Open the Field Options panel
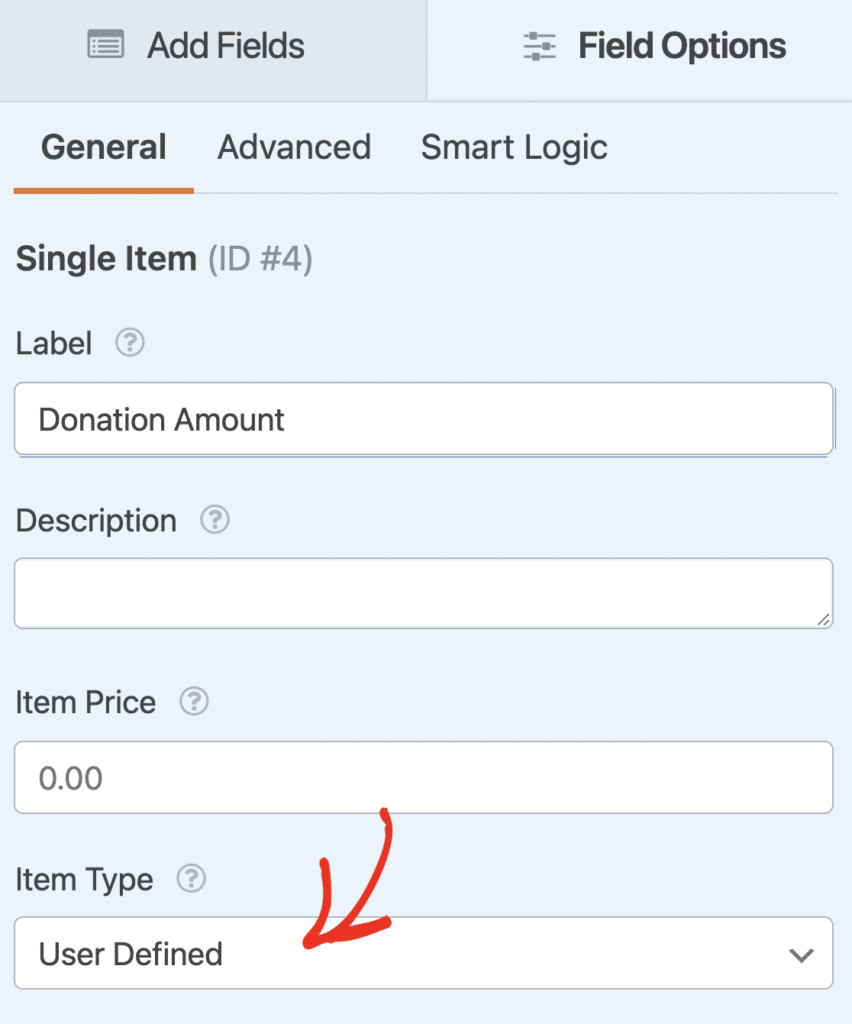The height and width of the screenshot is (1024, 852). (x=681, y=44)
